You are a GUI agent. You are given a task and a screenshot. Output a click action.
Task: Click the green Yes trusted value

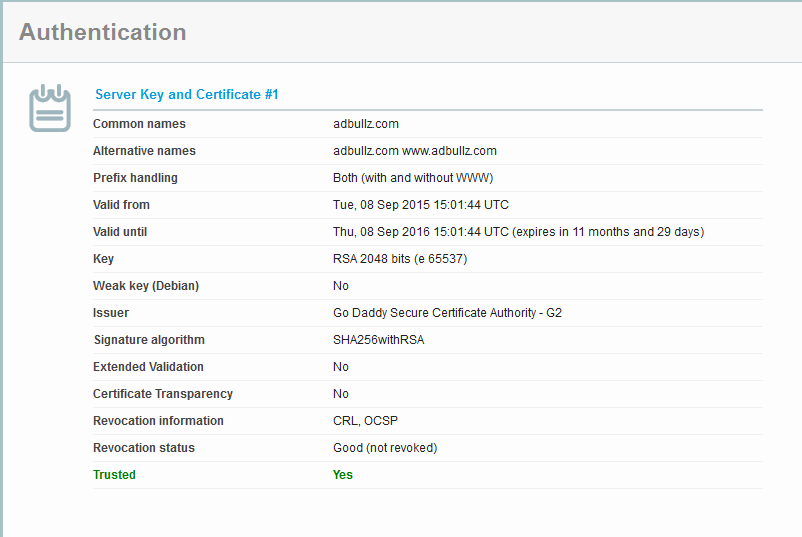(343, 475)
